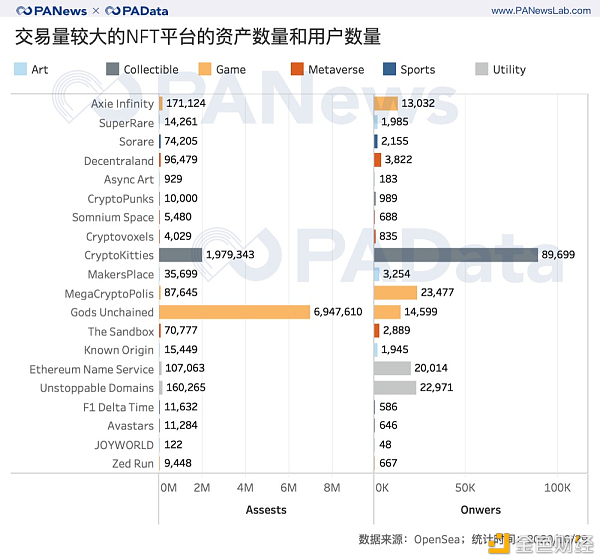600x560 pixels.
Task: Click the PANews logo in header
Action: click(52, 11)
